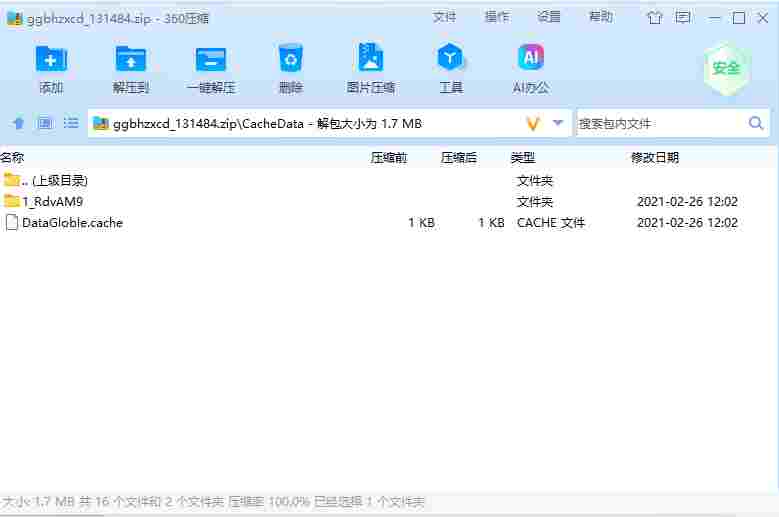The image size is (779, 517).
Task: Click the 一键解压 (one-click extract) icon
Action: point(211,60)
